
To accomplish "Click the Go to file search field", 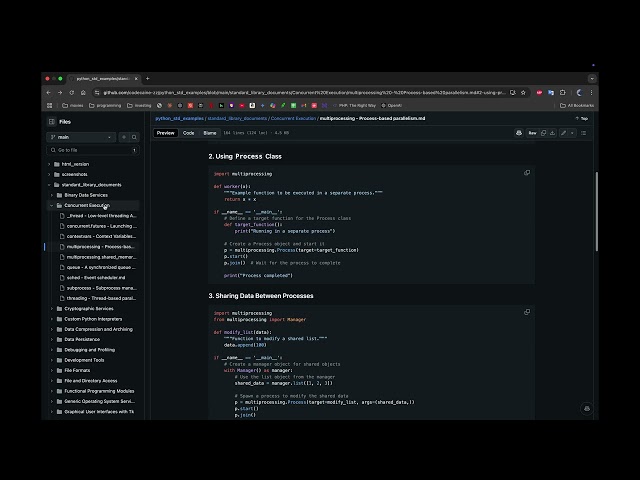I will click(x=93, y=150).
